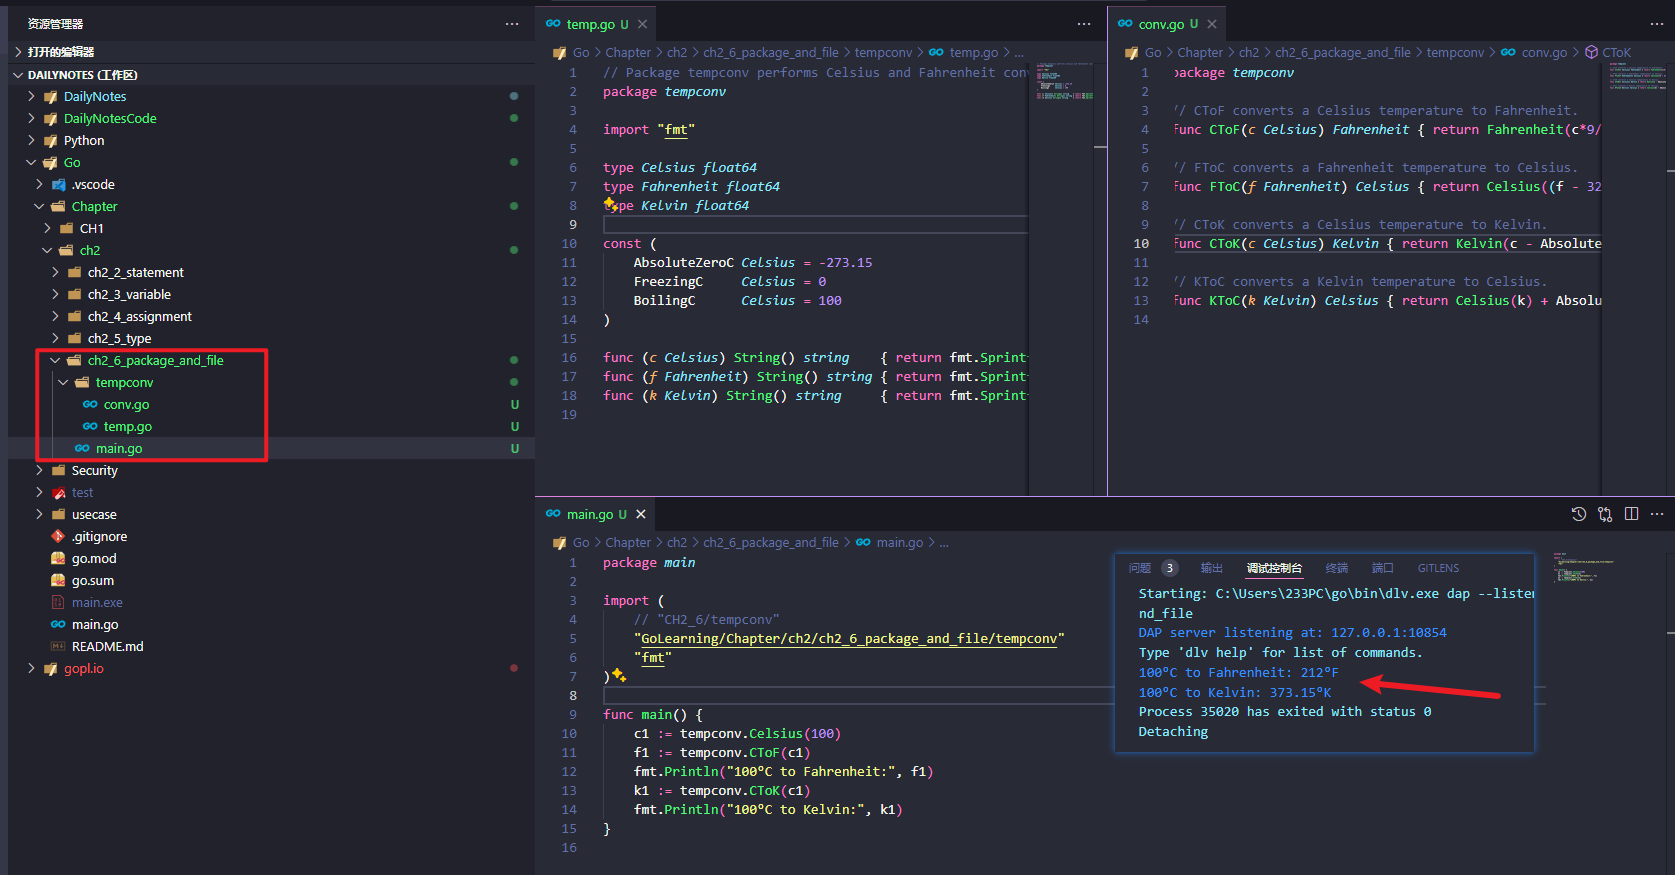Click line number 10 in conv.go

1141,243
